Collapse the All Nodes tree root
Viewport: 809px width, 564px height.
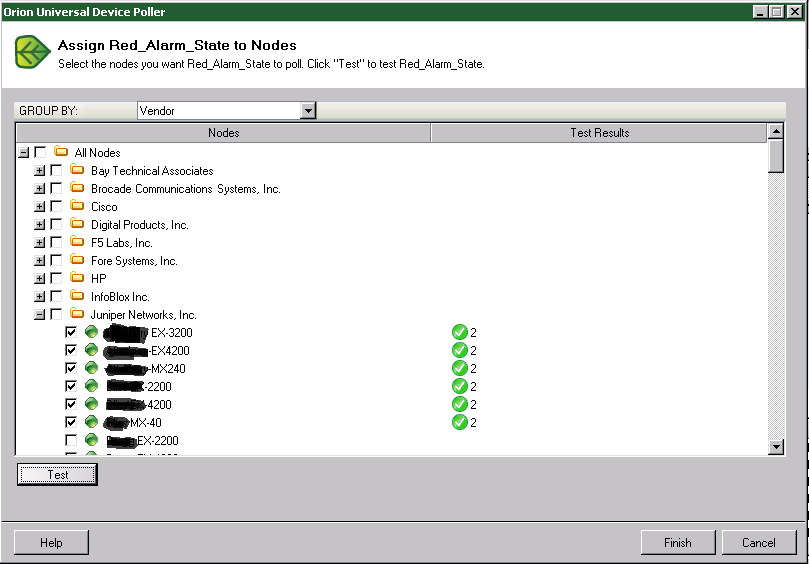pyautogui.click(x=23, y=152)
